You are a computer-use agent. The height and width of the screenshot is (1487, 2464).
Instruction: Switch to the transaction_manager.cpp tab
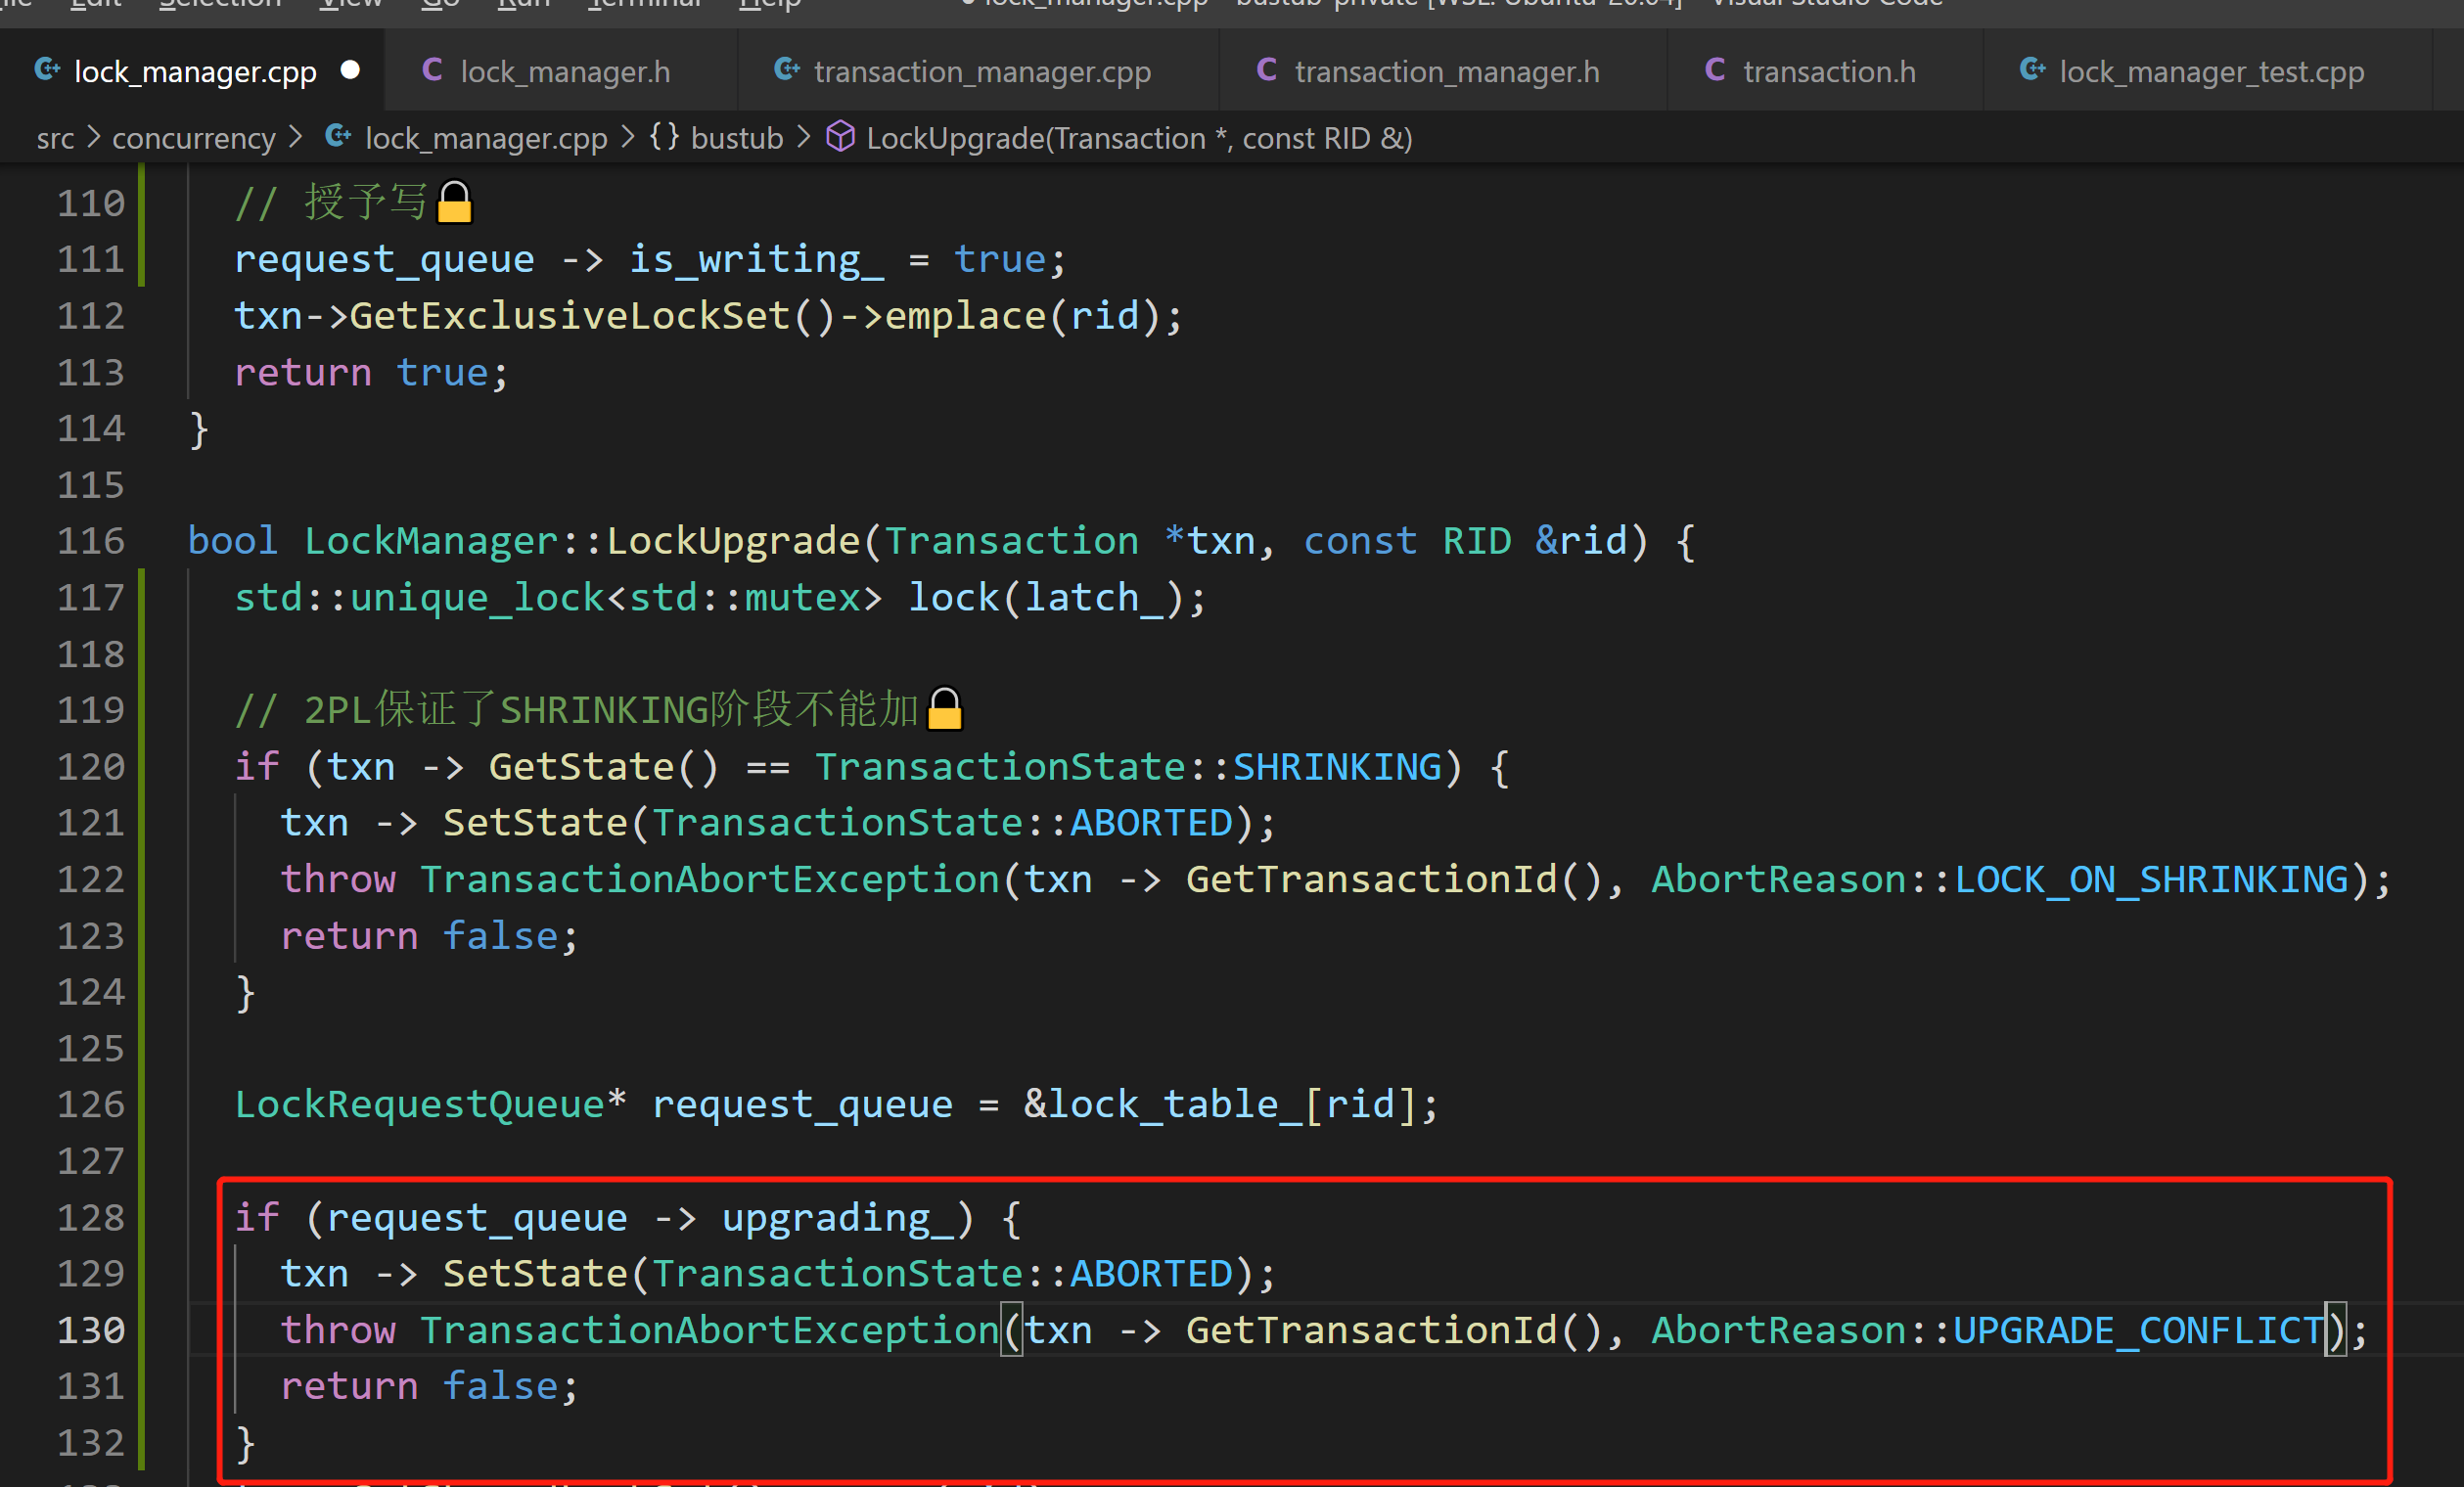coord(981,72)
